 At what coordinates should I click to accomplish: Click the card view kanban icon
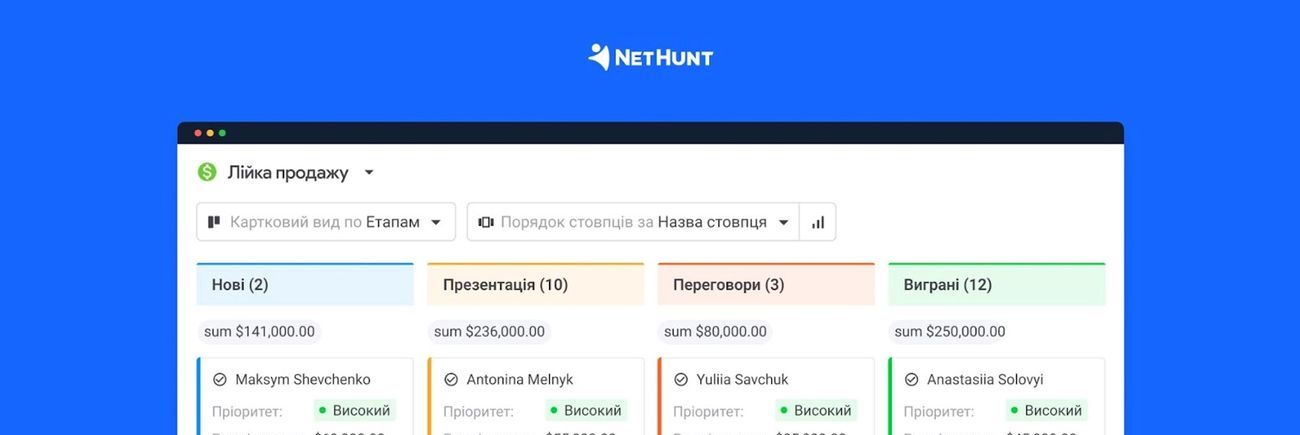[213, 222]
